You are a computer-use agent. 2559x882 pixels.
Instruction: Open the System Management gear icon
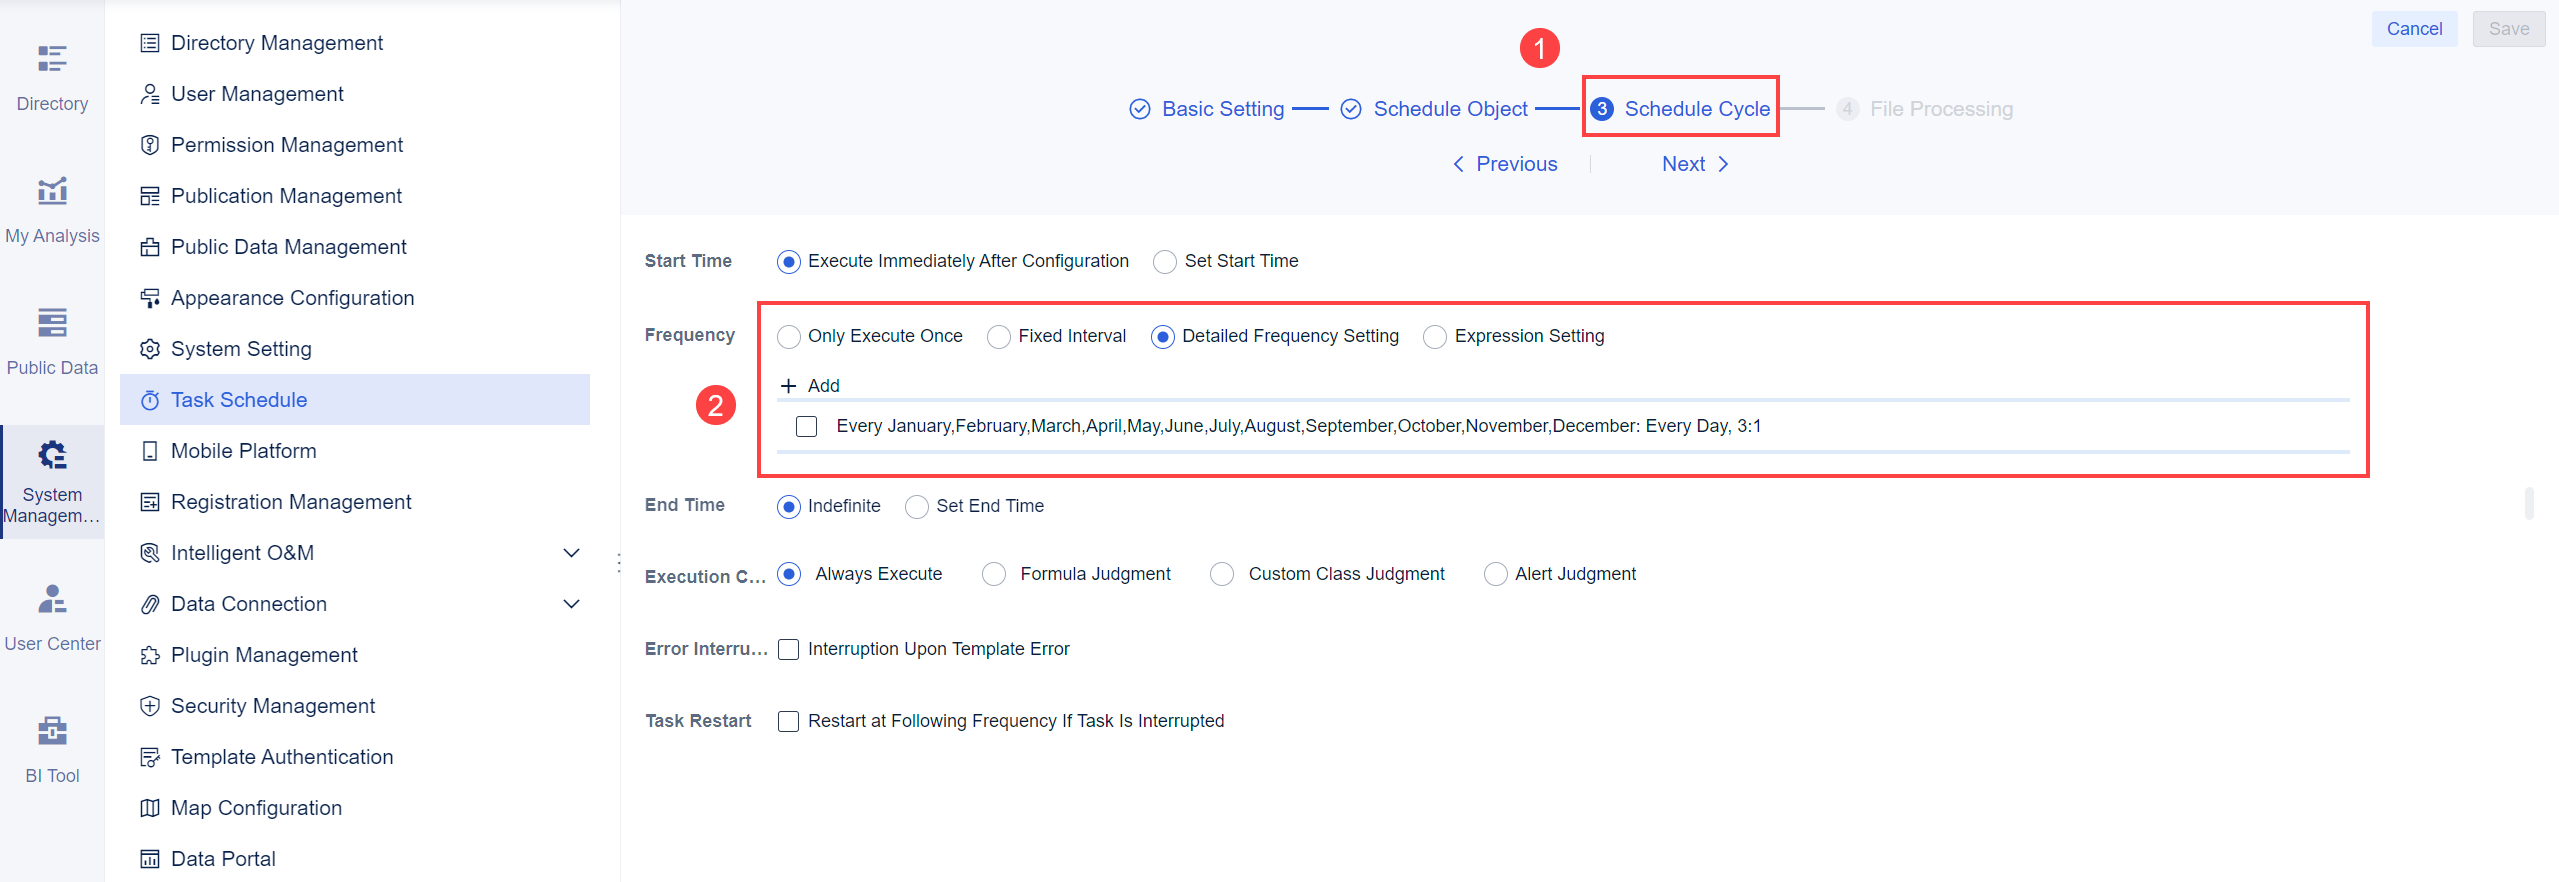point(52,455)
